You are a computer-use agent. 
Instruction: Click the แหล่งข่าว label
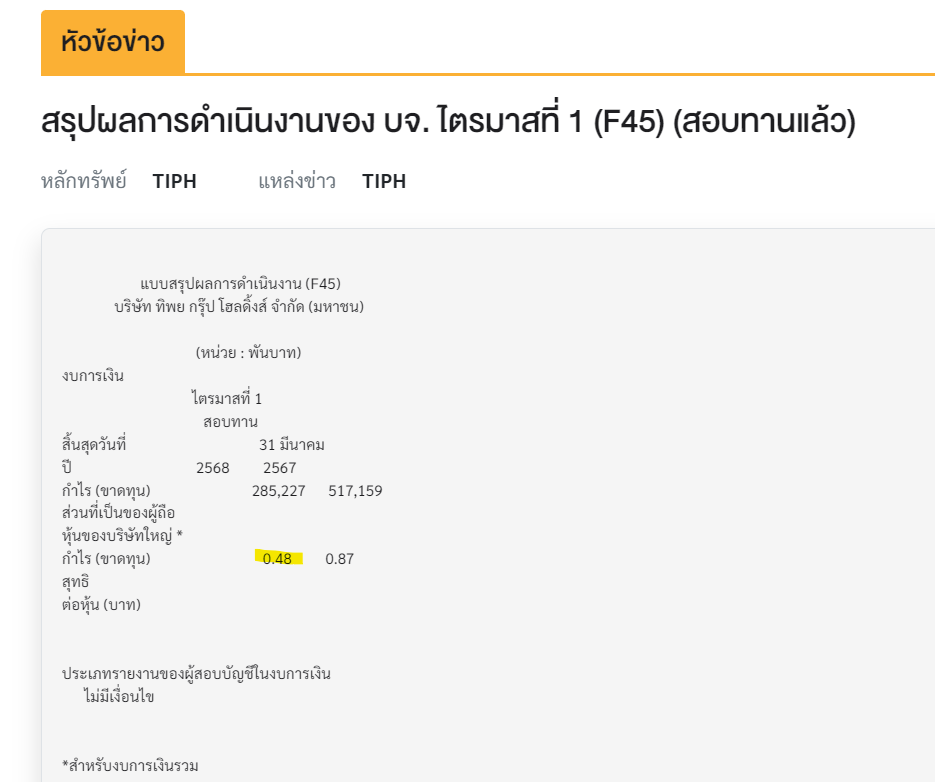coord(297,181)
